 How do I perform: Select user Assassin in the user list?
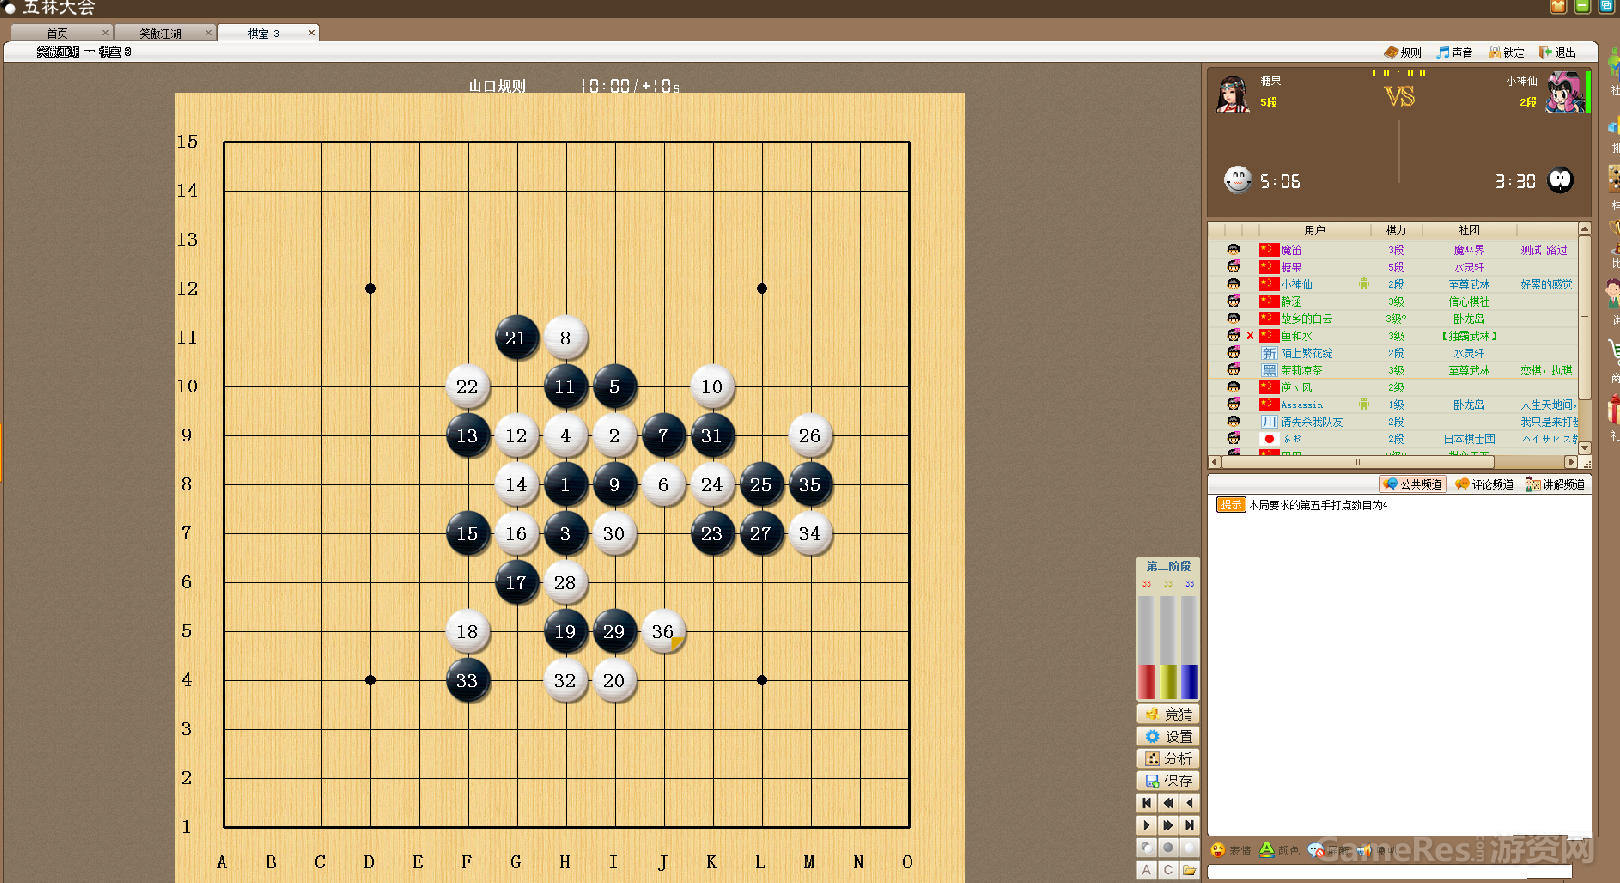tap(1393, 405)
